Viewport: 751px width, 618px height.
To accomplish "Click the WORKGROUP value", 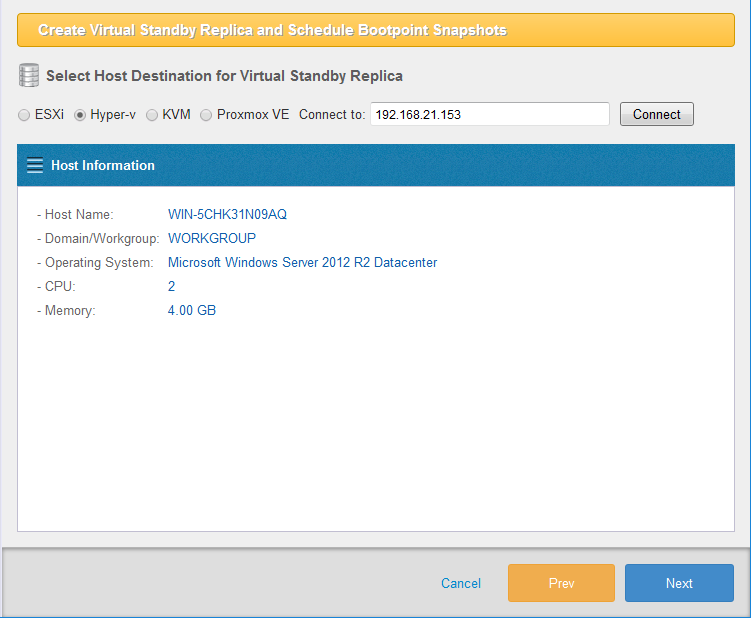I will [212, 238].
